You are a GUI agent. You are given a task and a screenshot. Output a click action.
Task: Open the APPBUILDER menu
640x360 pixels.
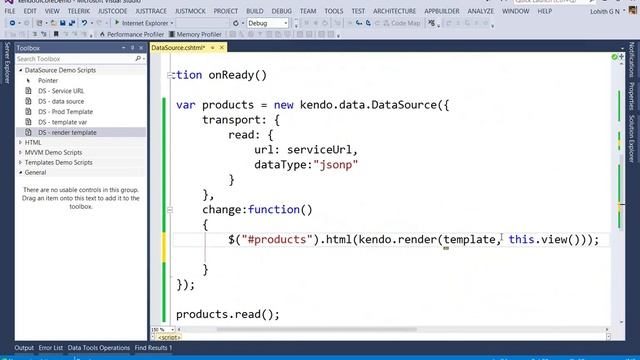tap(442, 11)
